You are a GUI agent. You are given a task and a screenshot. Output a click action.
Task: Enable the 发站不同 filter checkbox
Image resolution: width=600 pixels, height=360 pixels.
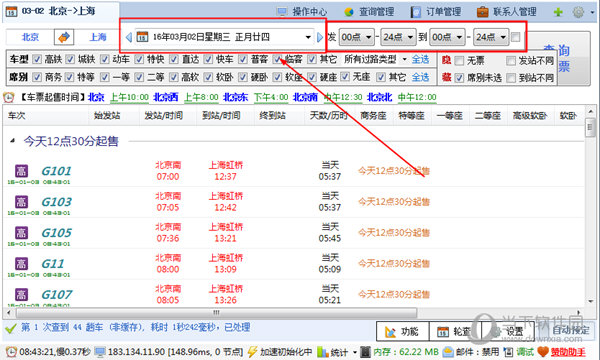point(511,60)
